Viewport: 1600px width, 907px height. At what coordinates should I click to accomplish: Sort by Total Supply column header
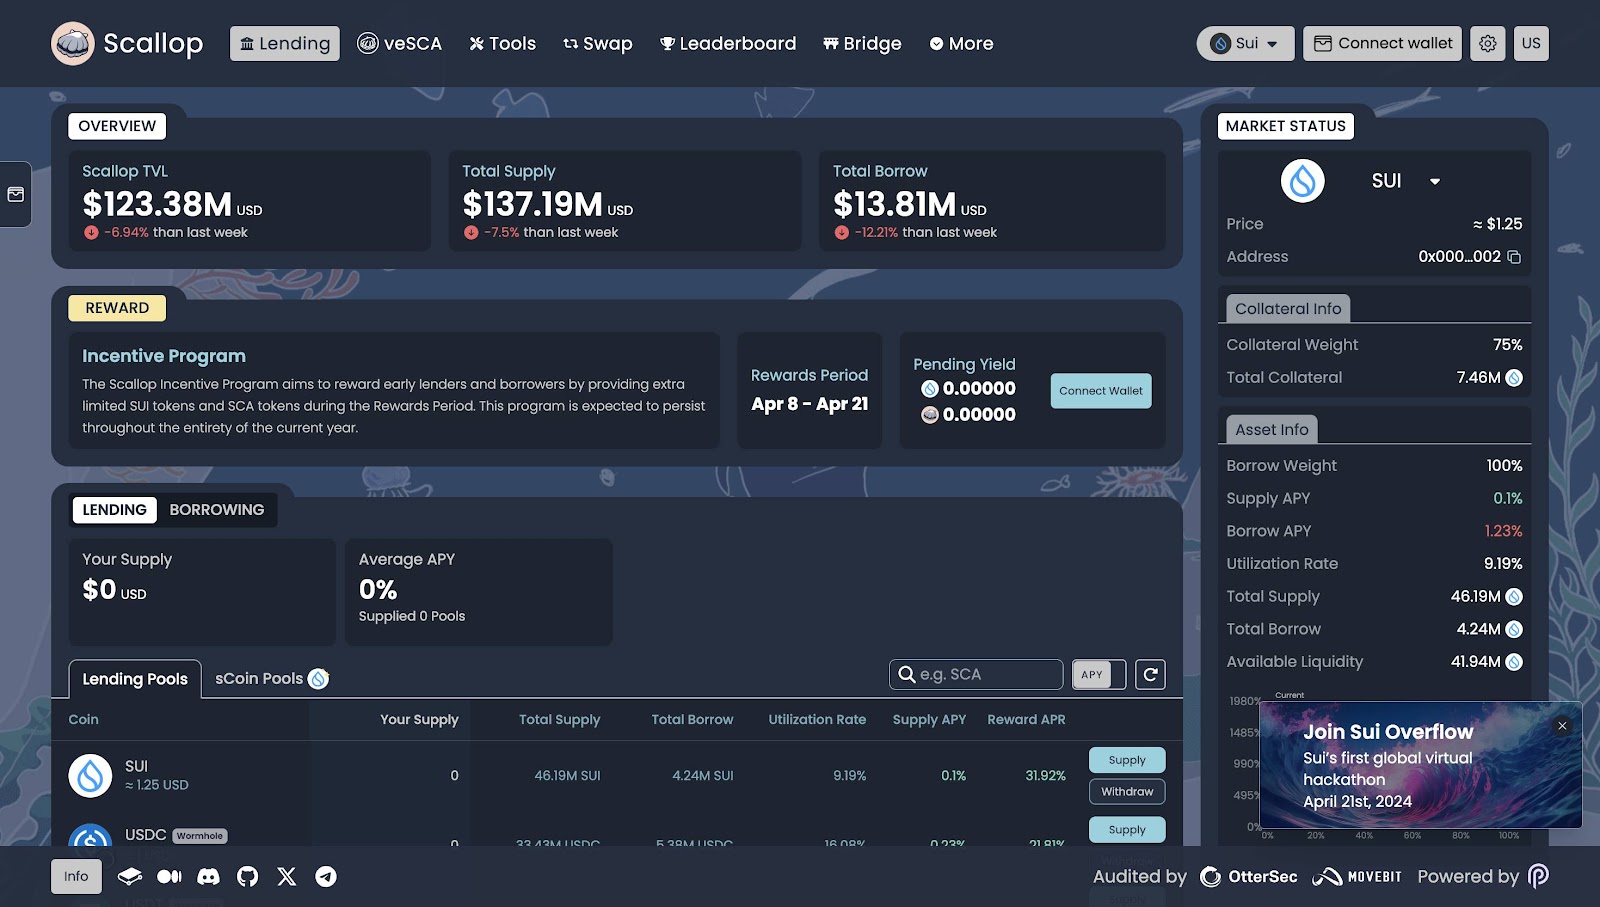(559, 720)
